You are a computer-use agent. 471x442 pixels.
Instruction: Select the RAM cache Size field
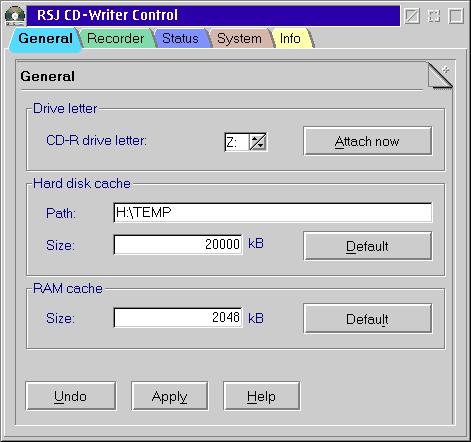coord(178,317)
